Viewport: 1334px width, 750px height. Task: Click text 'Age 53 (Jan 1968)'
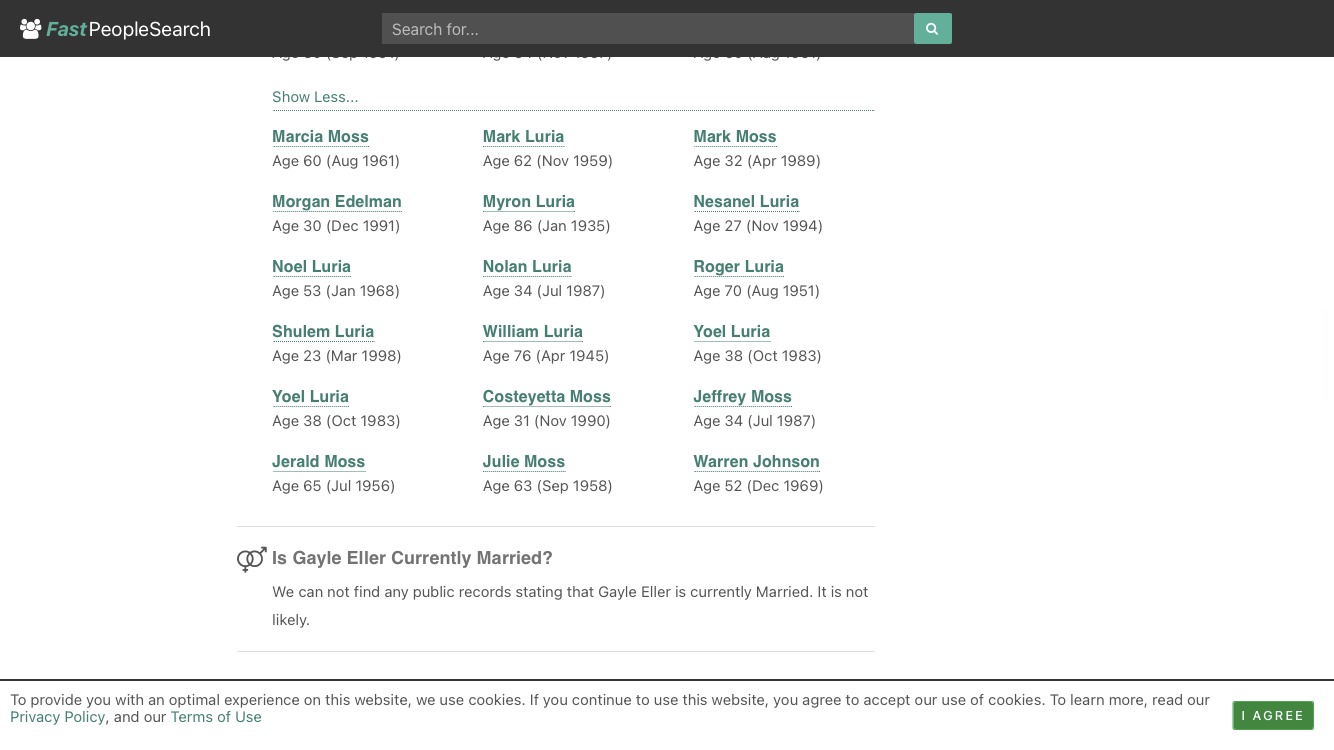click(336, 291)
